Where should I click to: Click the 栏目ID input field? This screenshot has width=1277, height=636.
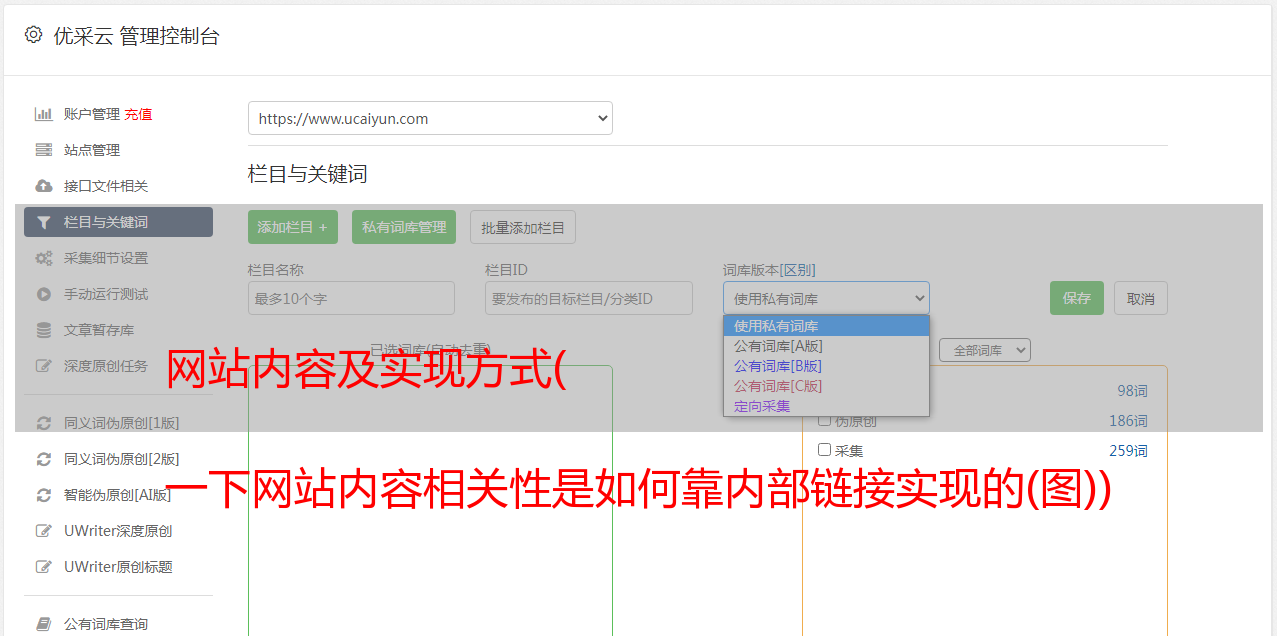pos(589,298)
